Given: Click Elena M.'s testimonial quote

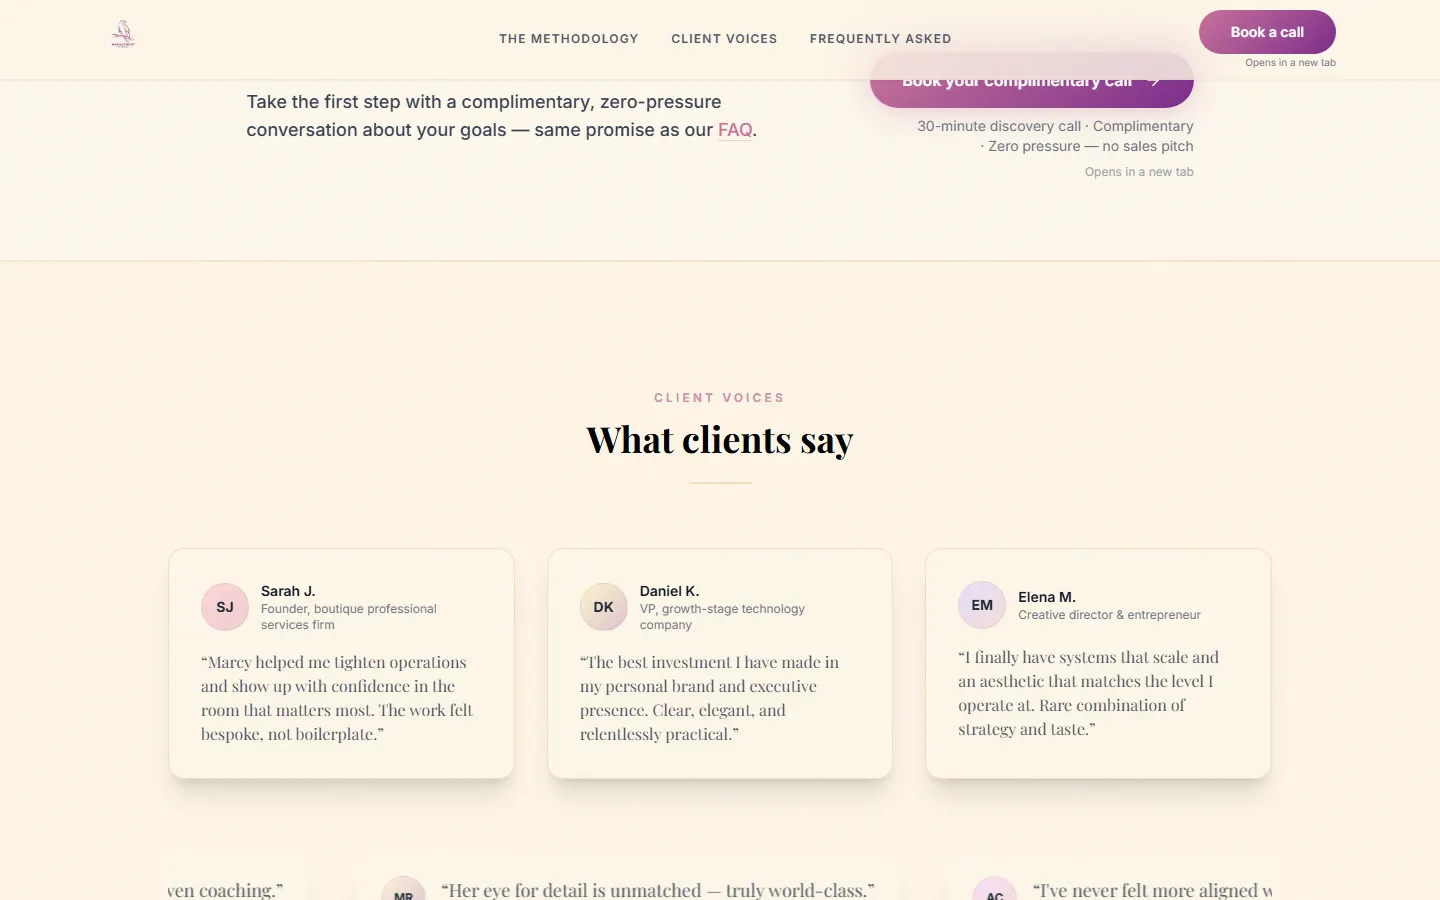Looking at the screenshot, I should click(x=1089, y=693).
